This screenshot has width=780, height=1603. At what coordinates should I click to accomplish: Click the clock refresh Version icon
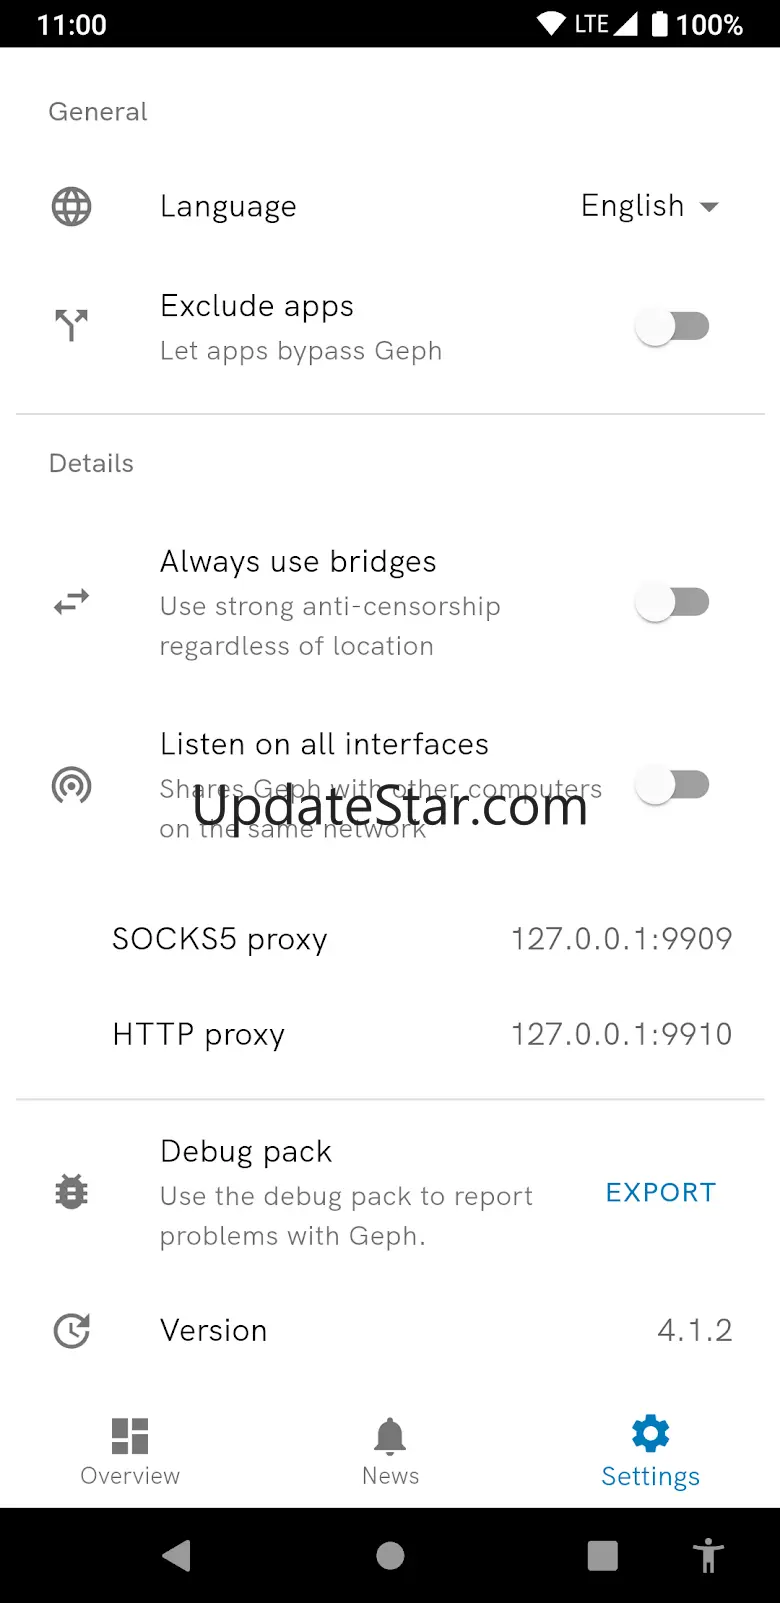click(71, 1330)
